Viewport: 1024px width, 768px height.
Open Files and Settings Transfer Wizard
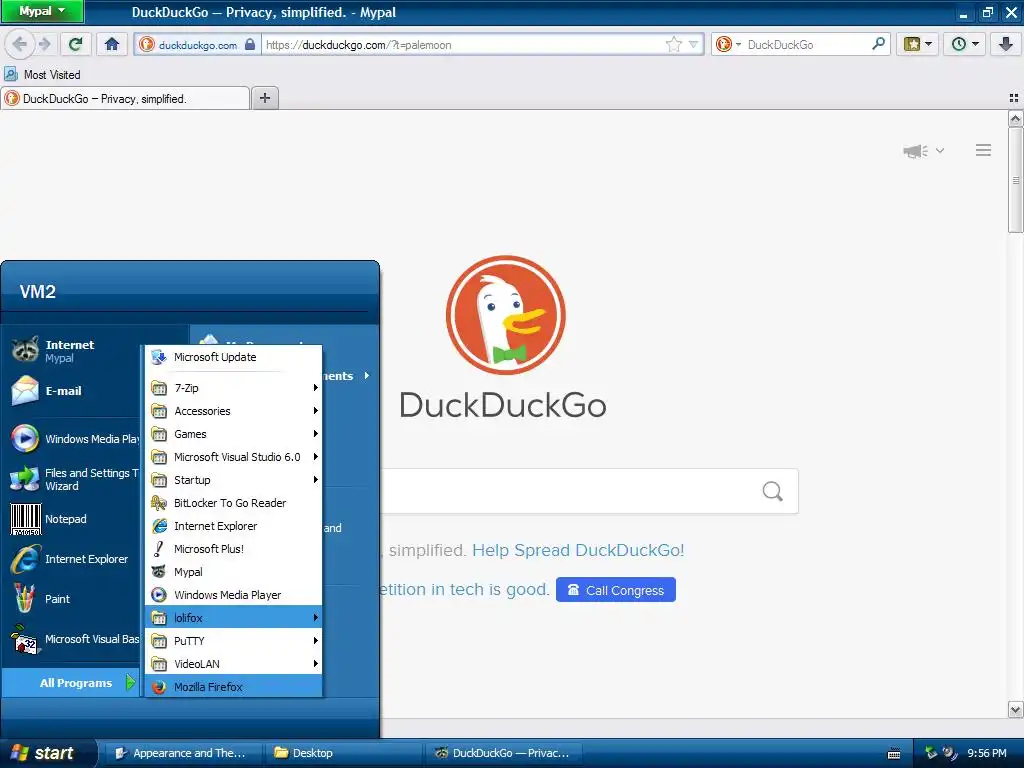tap(72, 479)
